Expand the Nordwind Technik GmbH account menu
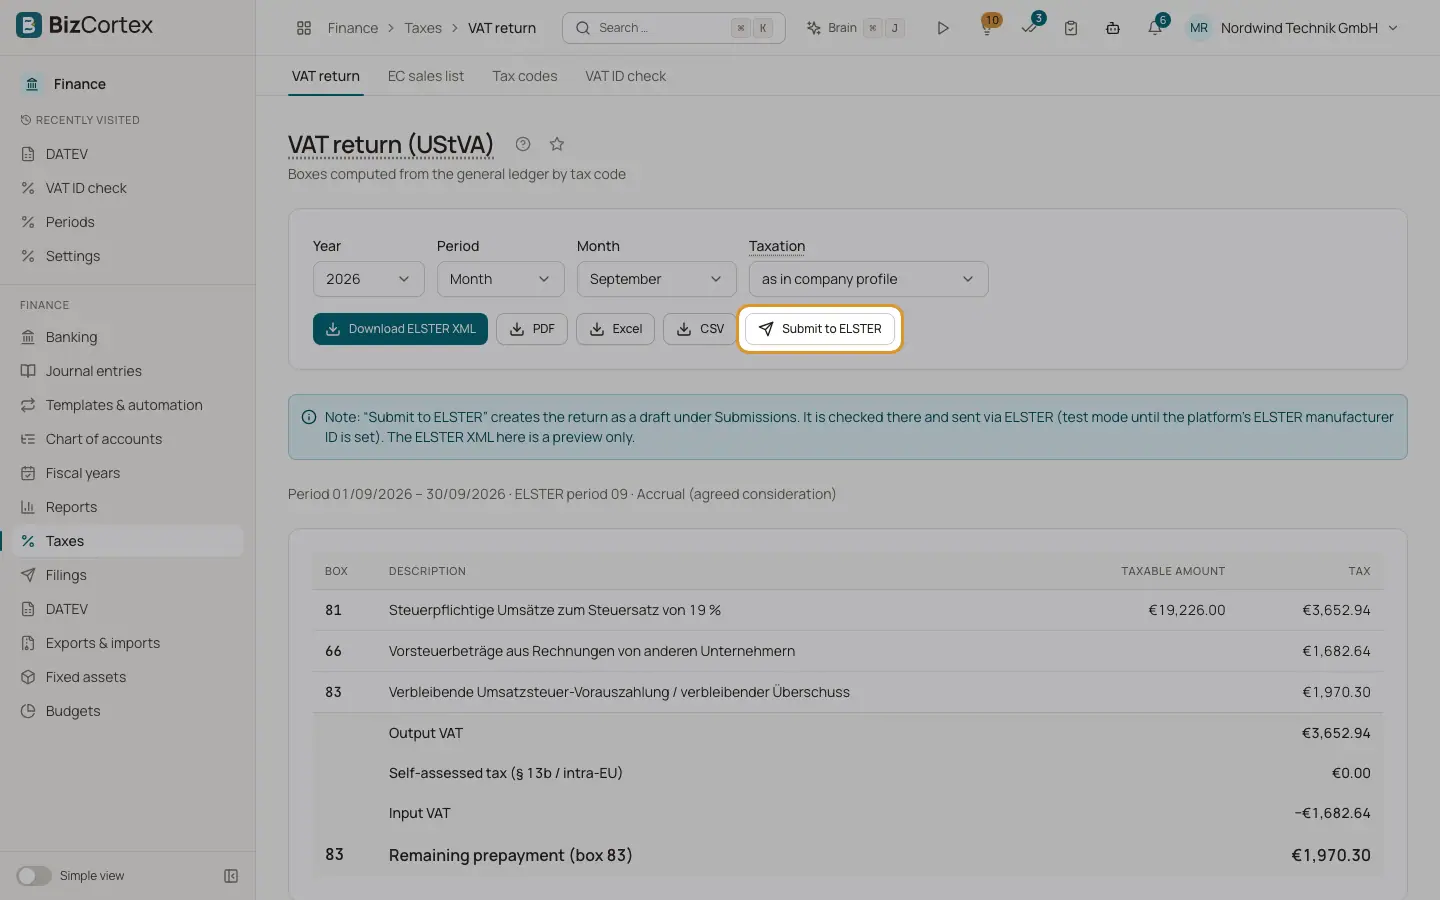 click(x=1293, y=28)
